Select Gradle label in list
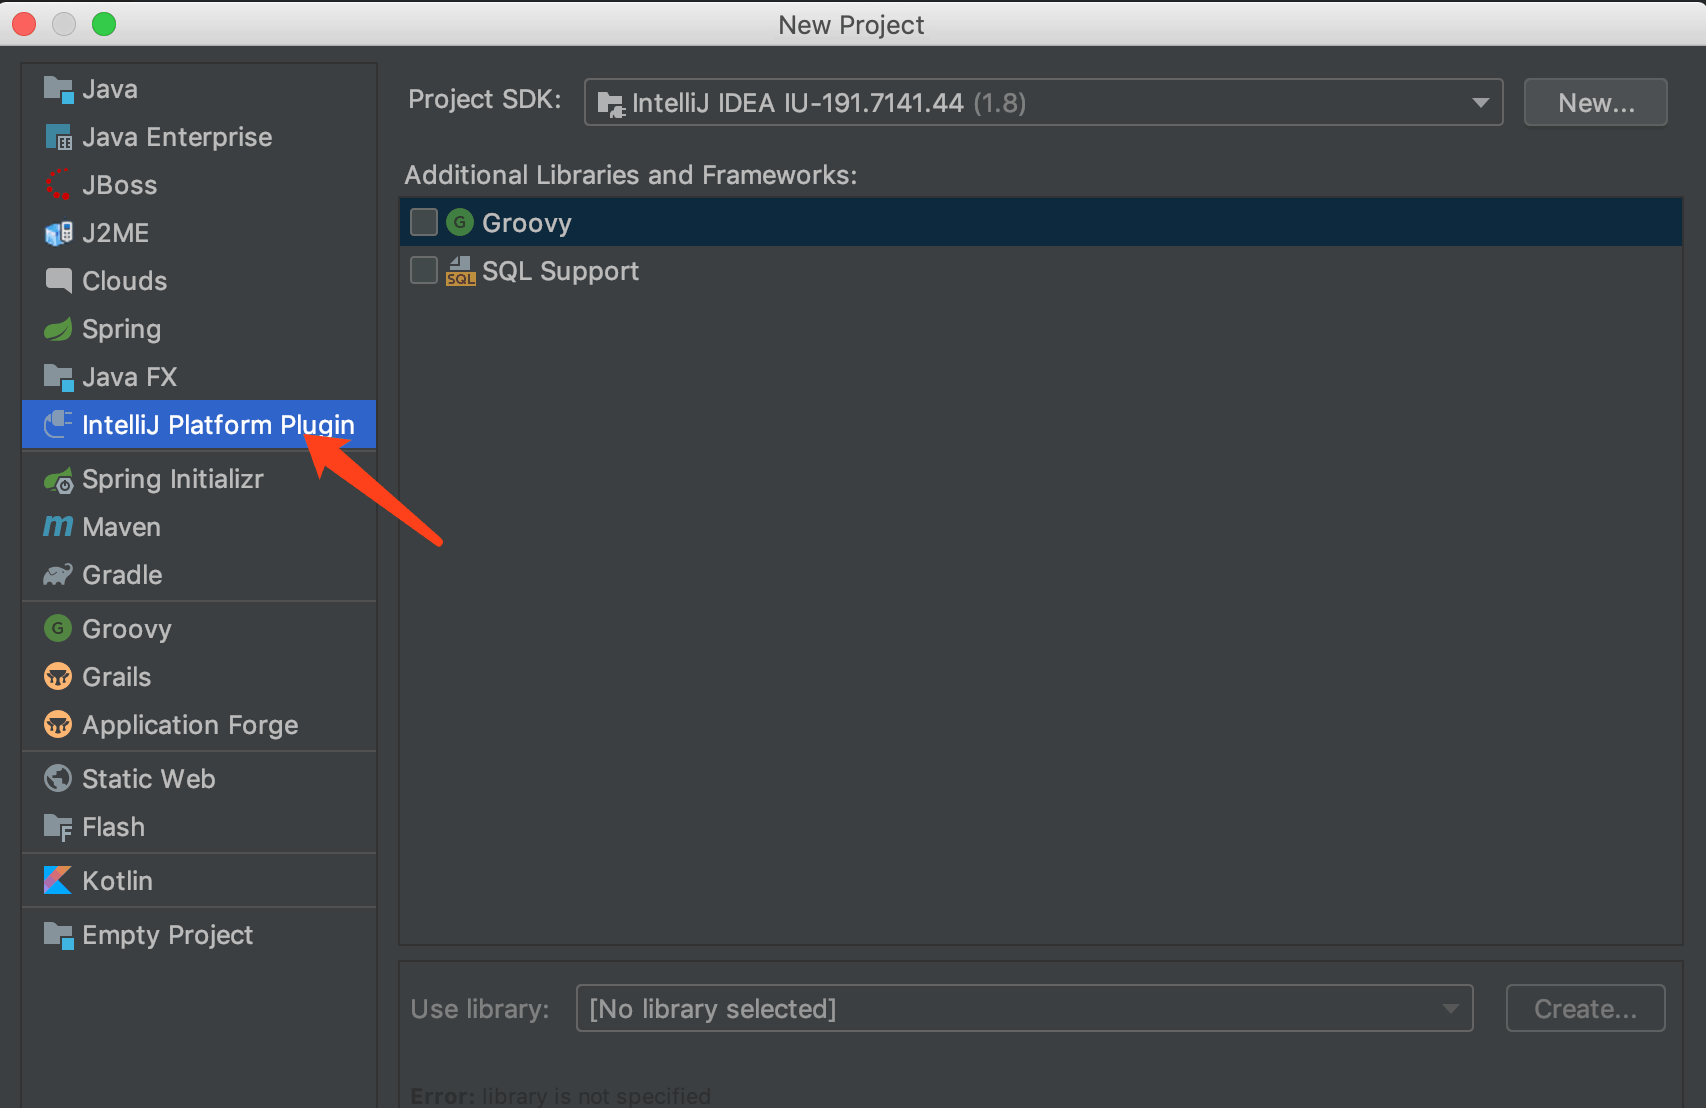Screen dimensions: 1706x1108 pyautogui.click(x=122, y=575)
